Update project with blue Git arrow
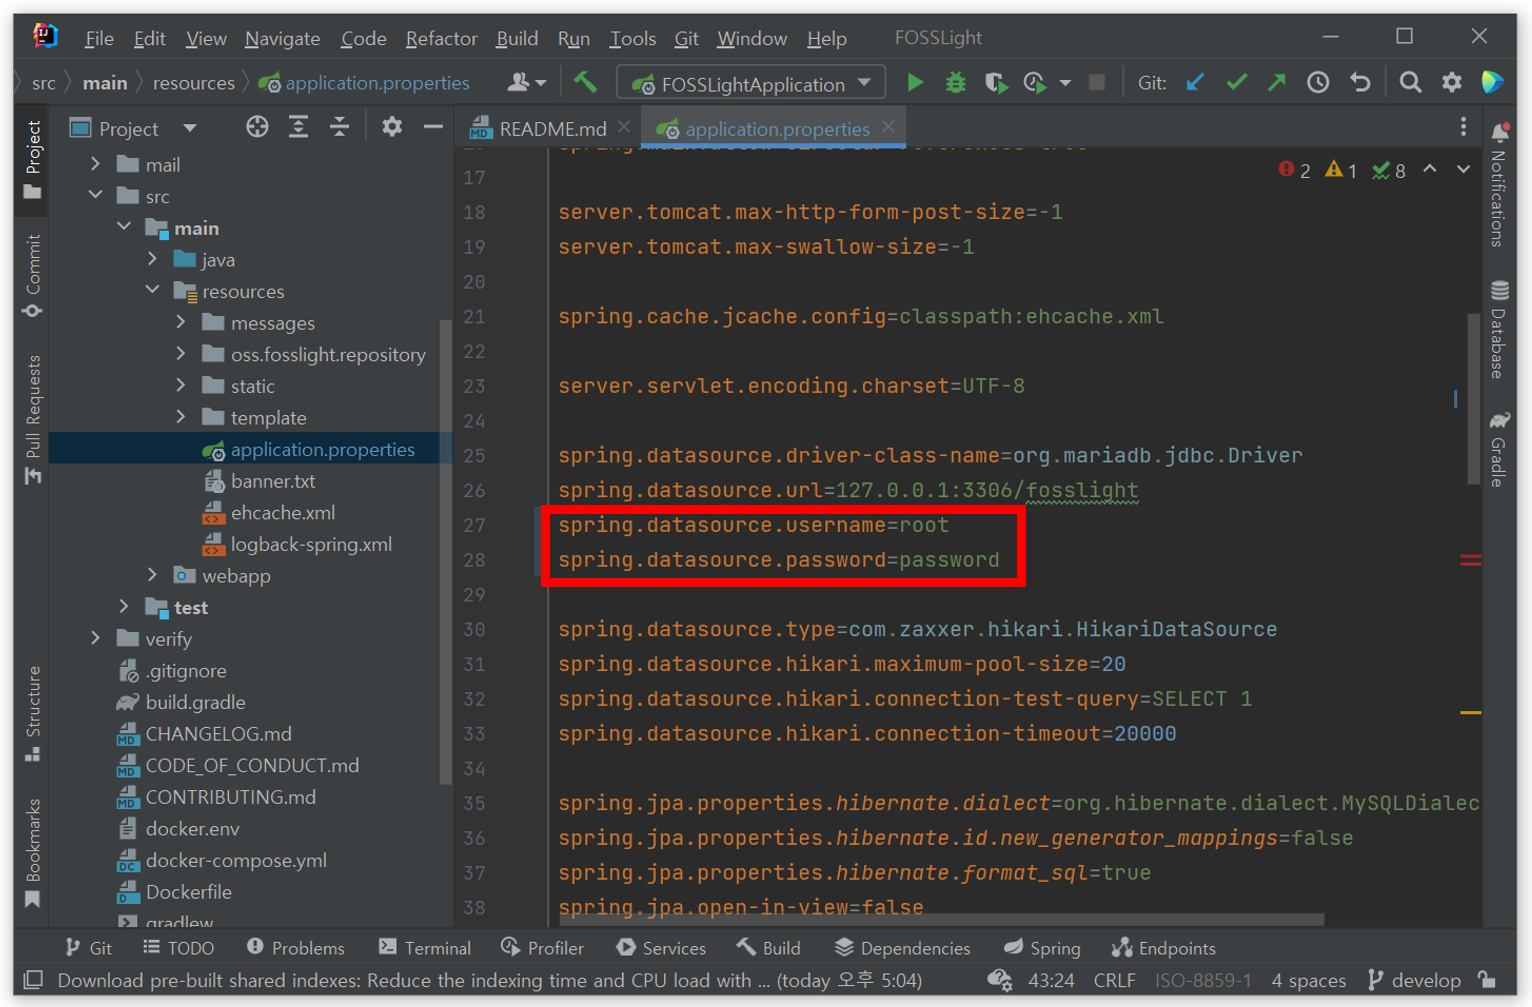Viewport: 1532px width, 1007px height. [1195, 83]
